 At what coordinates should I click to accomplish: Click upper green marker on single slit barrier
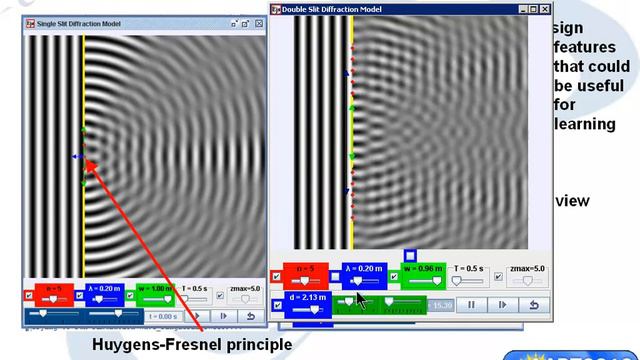[x=84, y=130]
